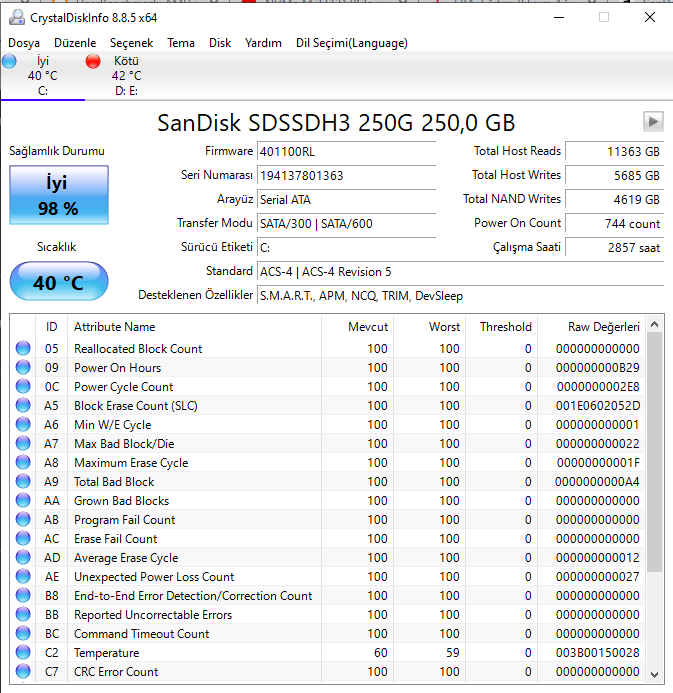Click scrollbar down arrow in attribute list

tap(654, 674)
